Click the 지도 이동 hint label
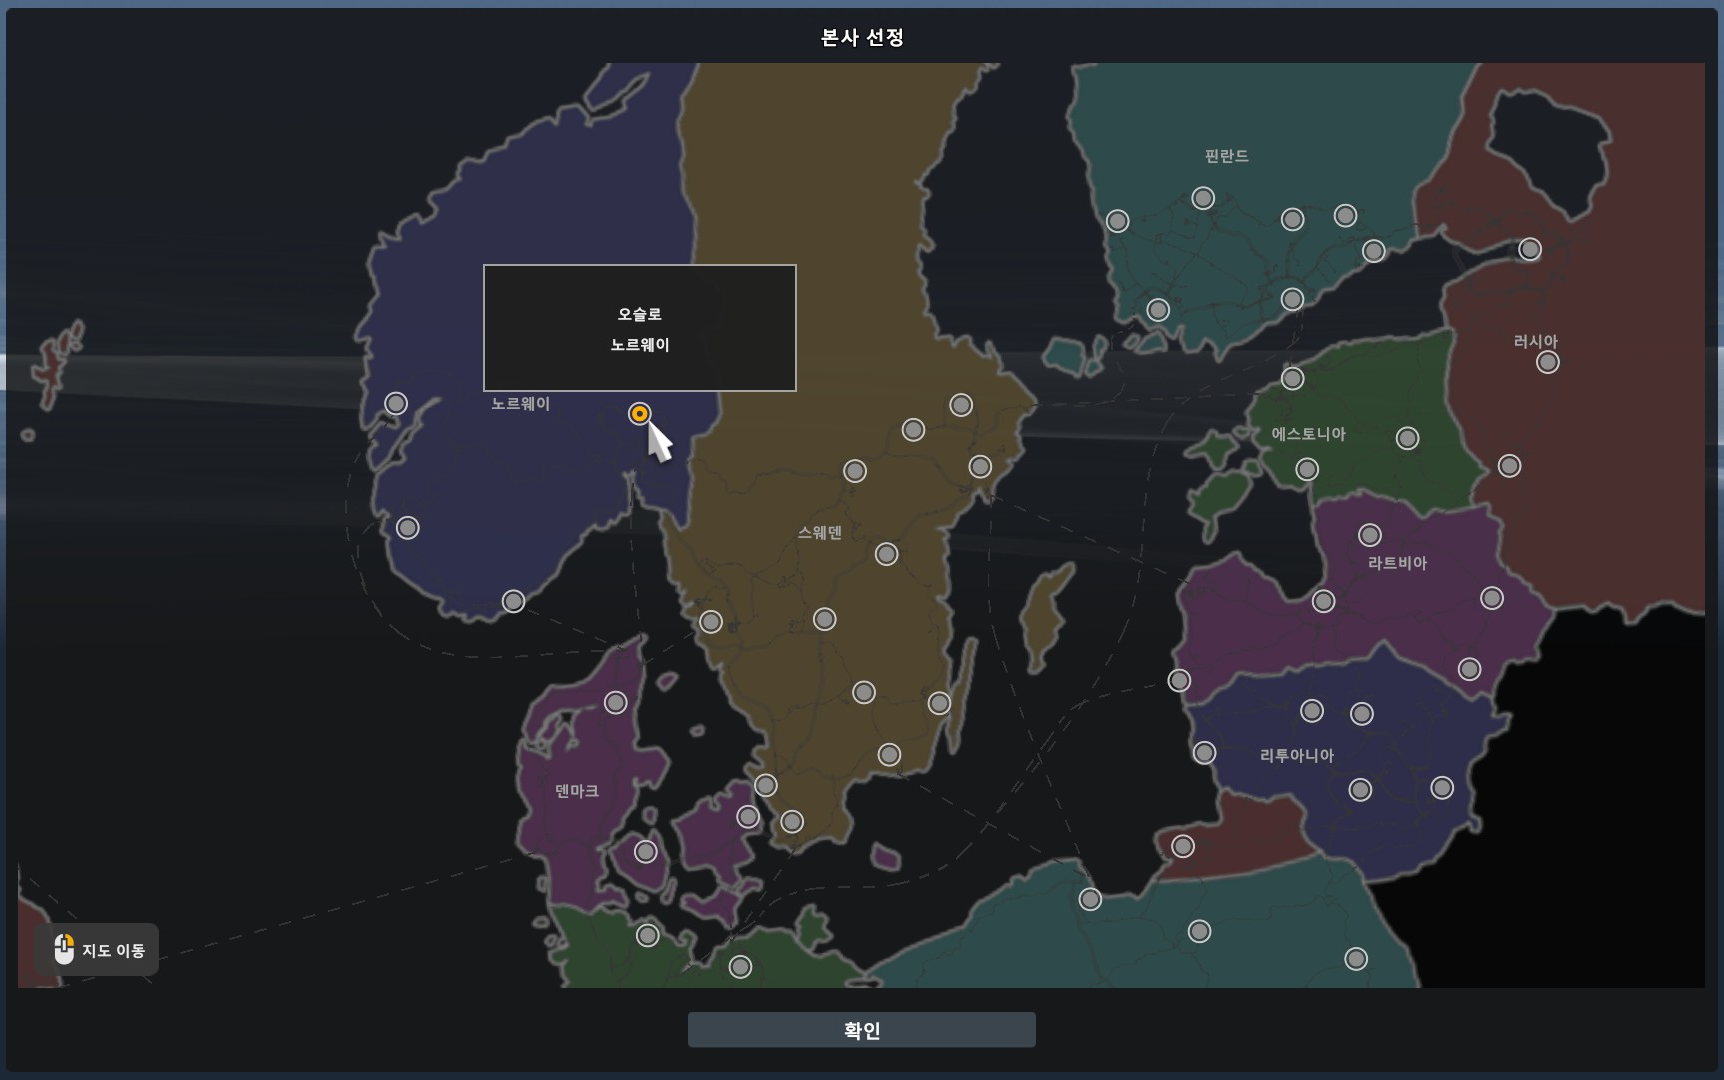The height and width of the screenshot is (1080, 1724). (113, 950)
